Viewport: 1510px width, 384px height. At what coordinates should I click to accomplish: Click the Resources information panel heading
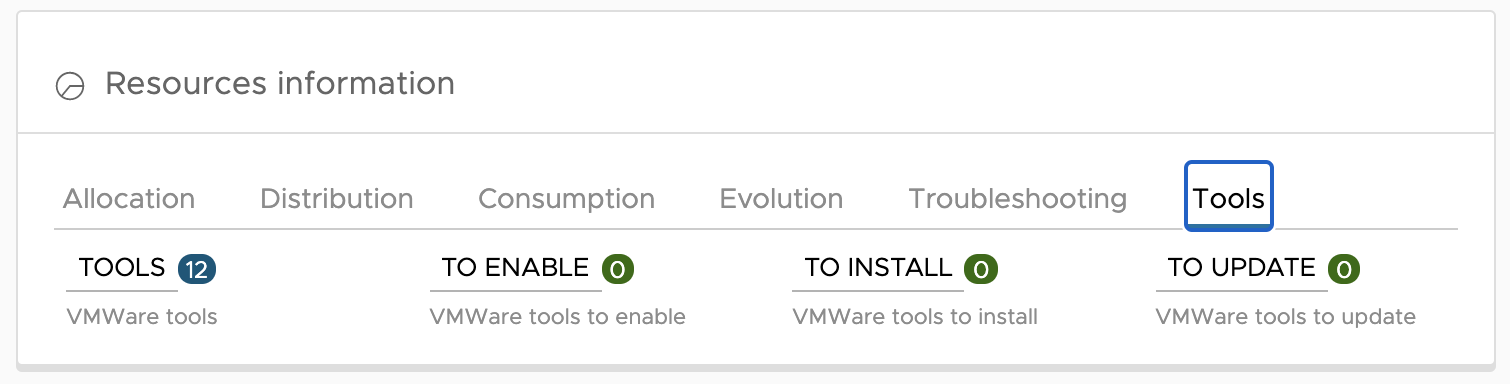coord(280,83)
